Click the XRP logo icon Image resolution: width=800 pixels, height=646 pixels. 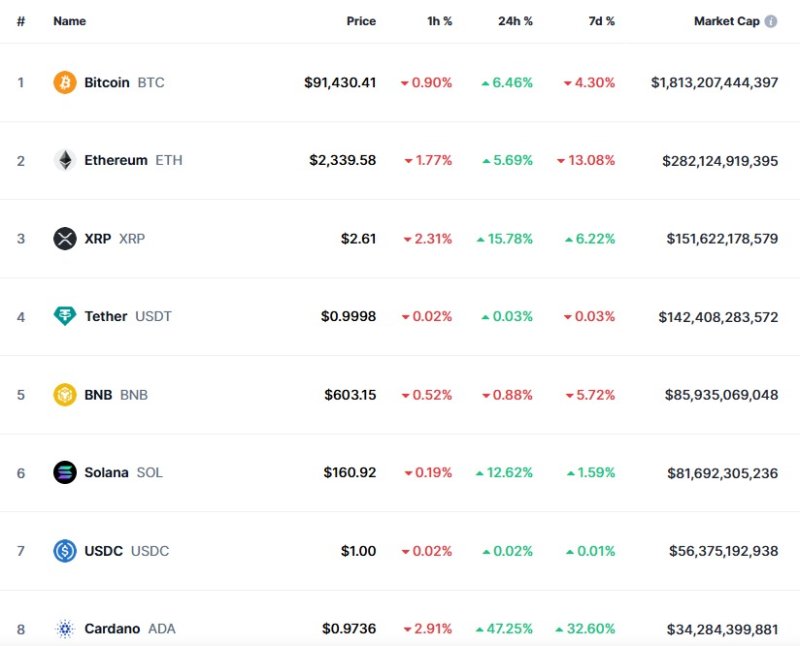tap(65, 238)
